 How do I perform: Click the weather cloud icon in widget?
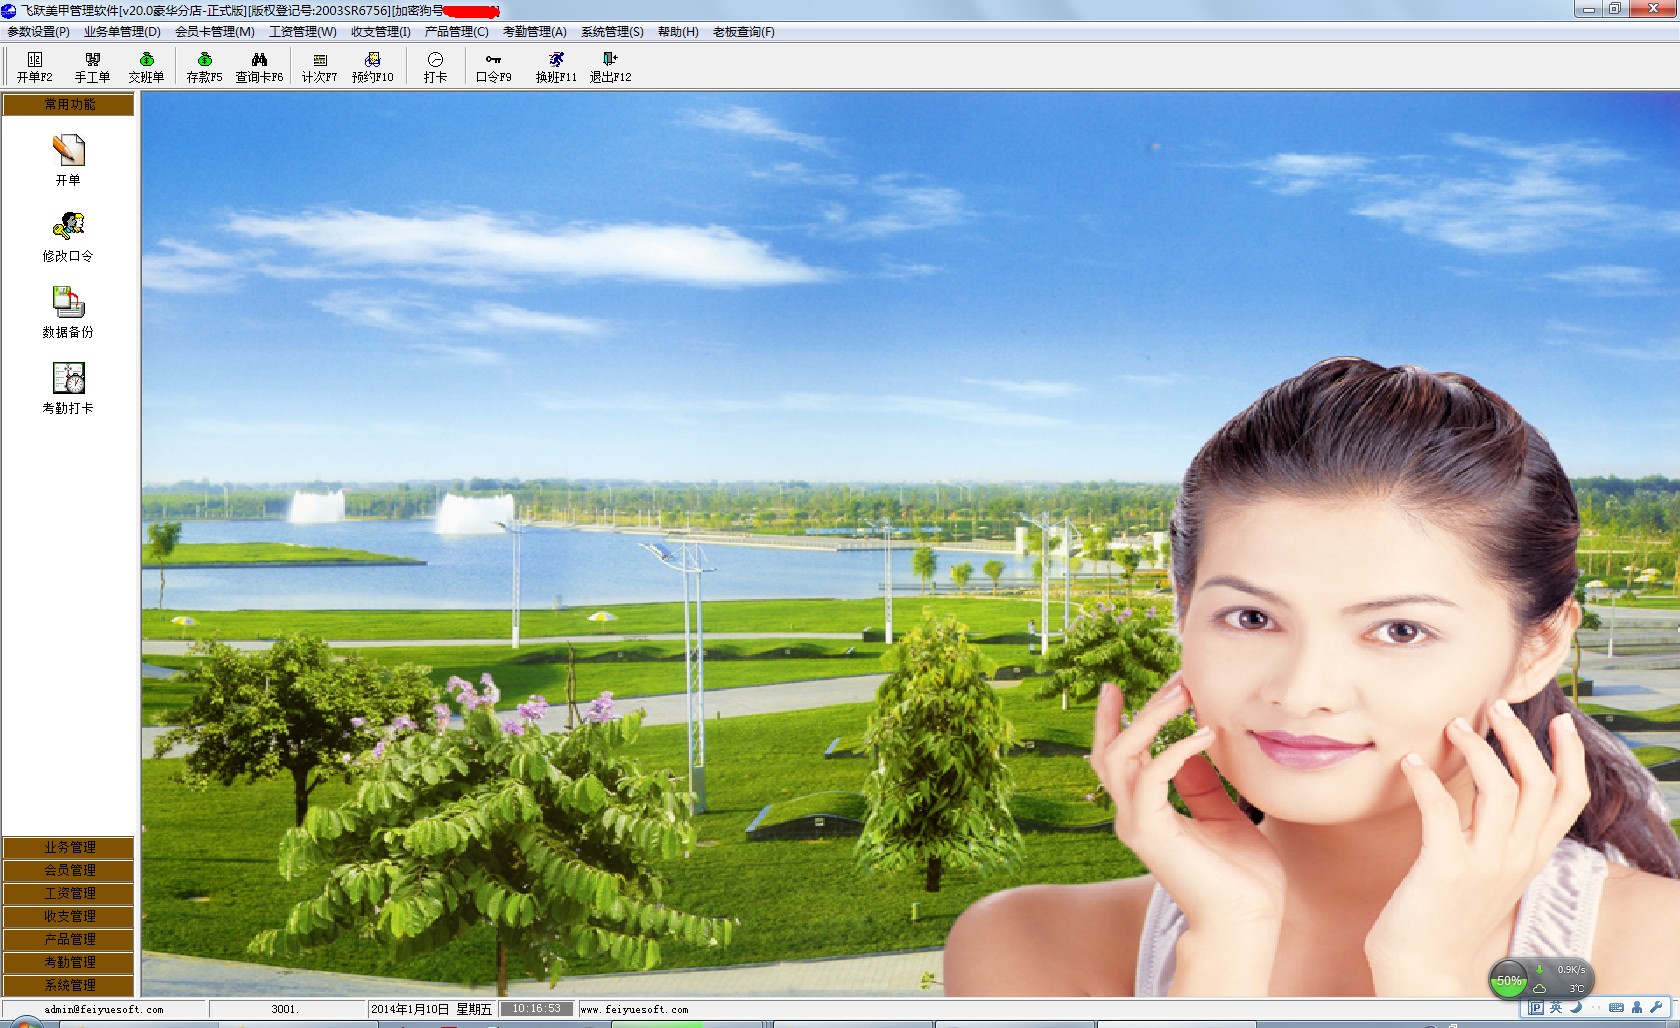[1540, 988]
